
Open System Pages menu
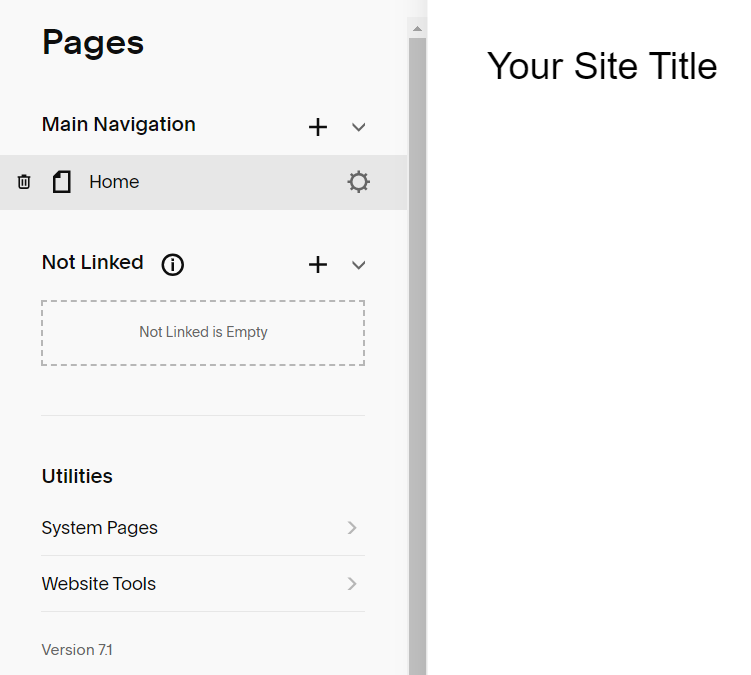(203, 528)
